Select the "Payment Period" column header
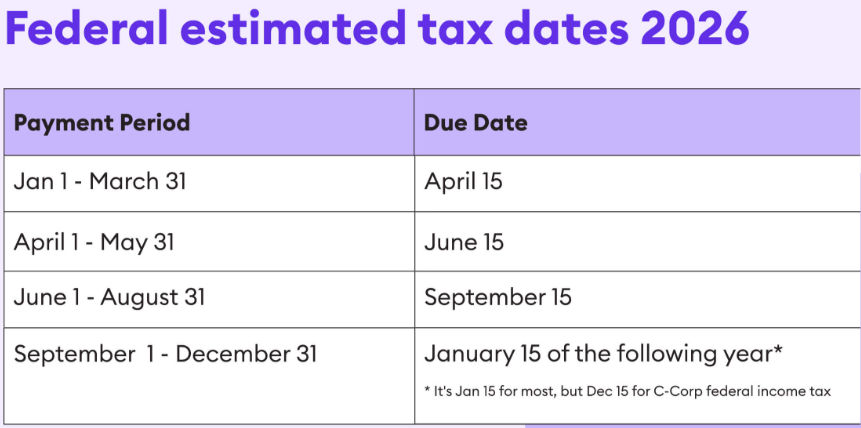 click(x=102, y=123)
